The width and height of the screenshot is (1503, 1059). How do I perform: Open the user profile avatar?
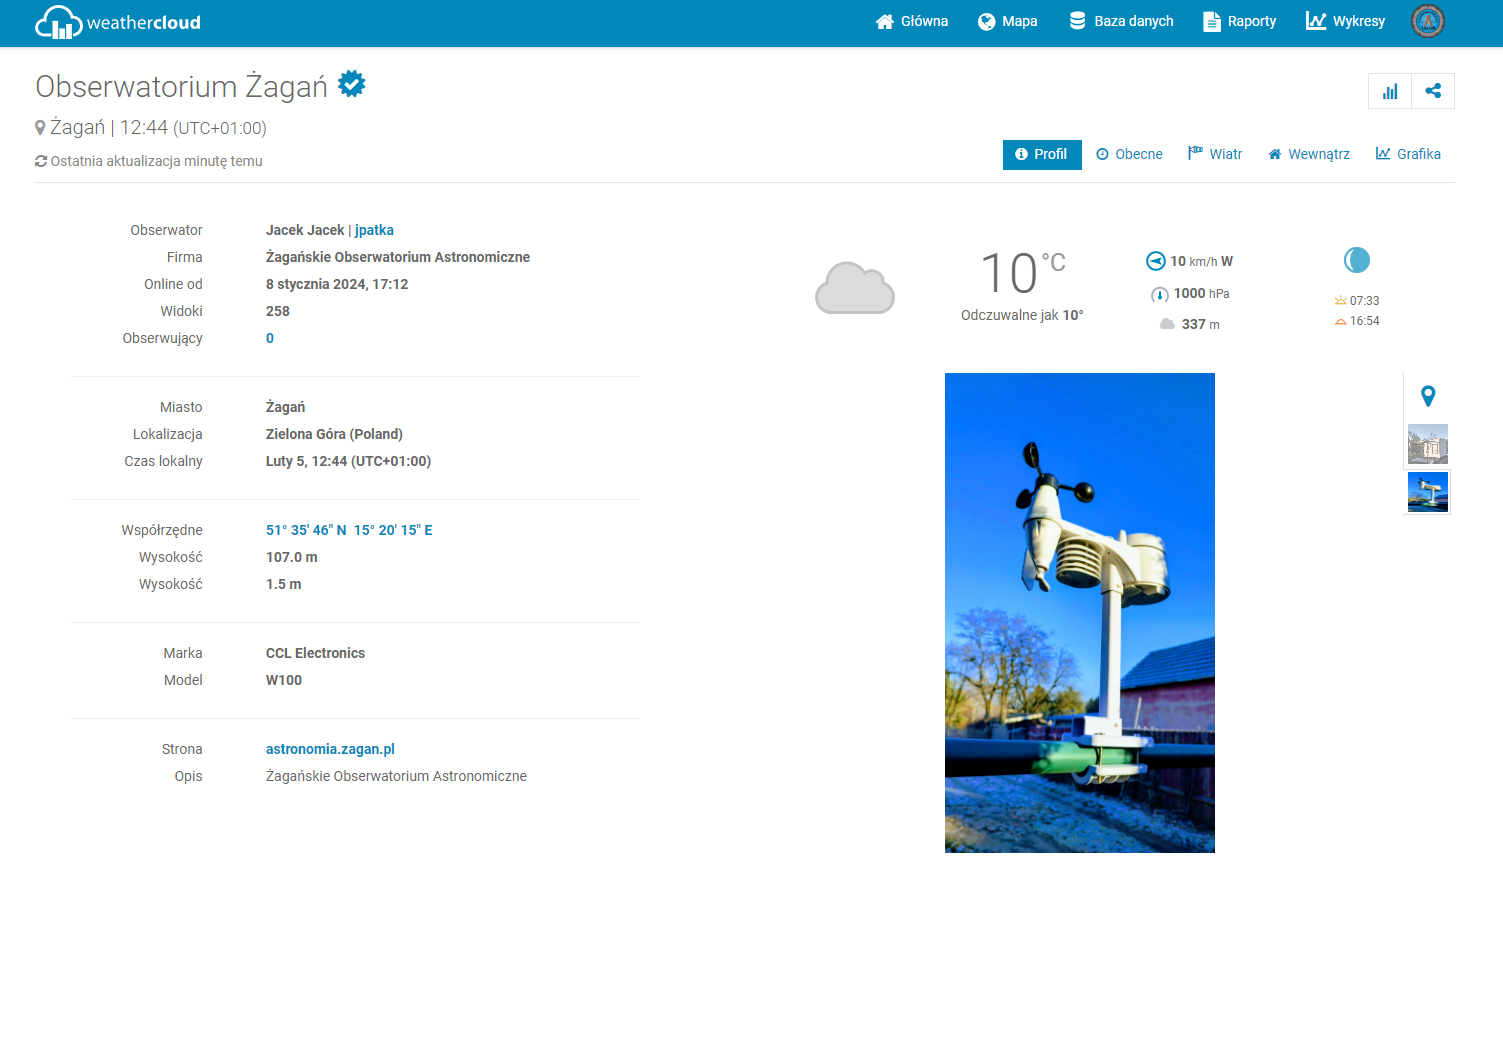pyautogui.click(x=1427, y=21)
